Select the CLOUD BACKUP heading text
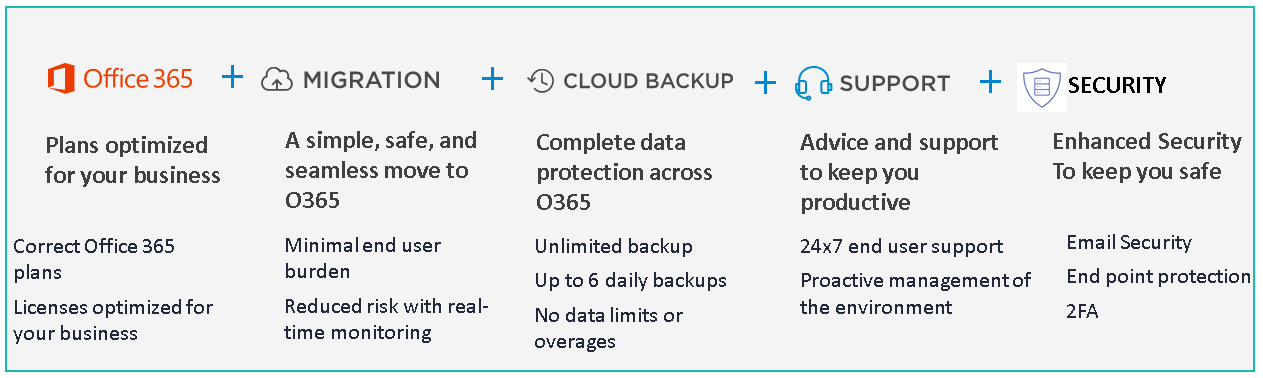 (648, 81)
